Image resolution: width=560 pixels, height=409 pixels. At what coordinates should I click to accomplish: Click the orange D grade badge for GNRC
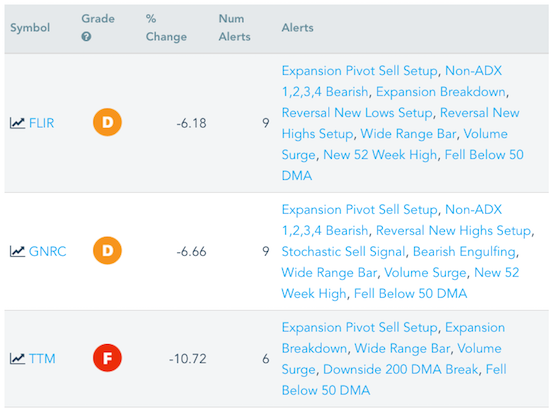pyautogui.click(x=107, y=250)
